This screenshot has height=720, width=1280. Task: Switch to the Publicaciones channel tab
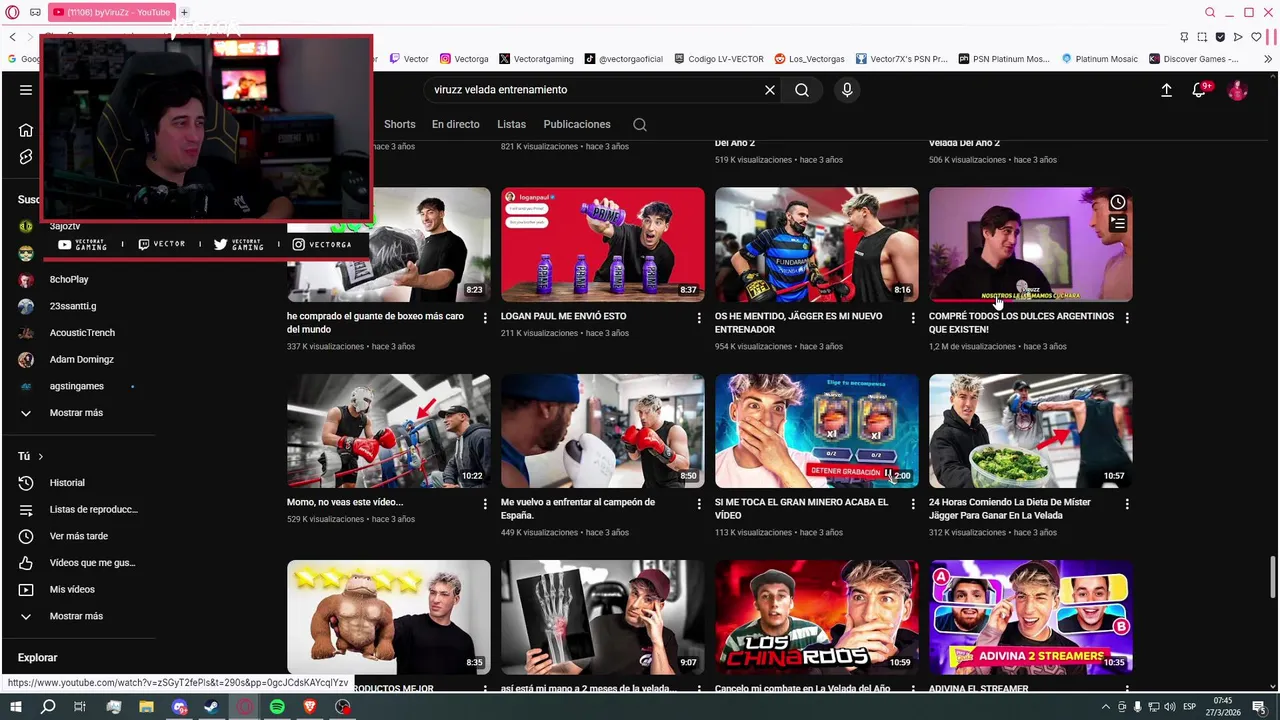tap(577, 125)
